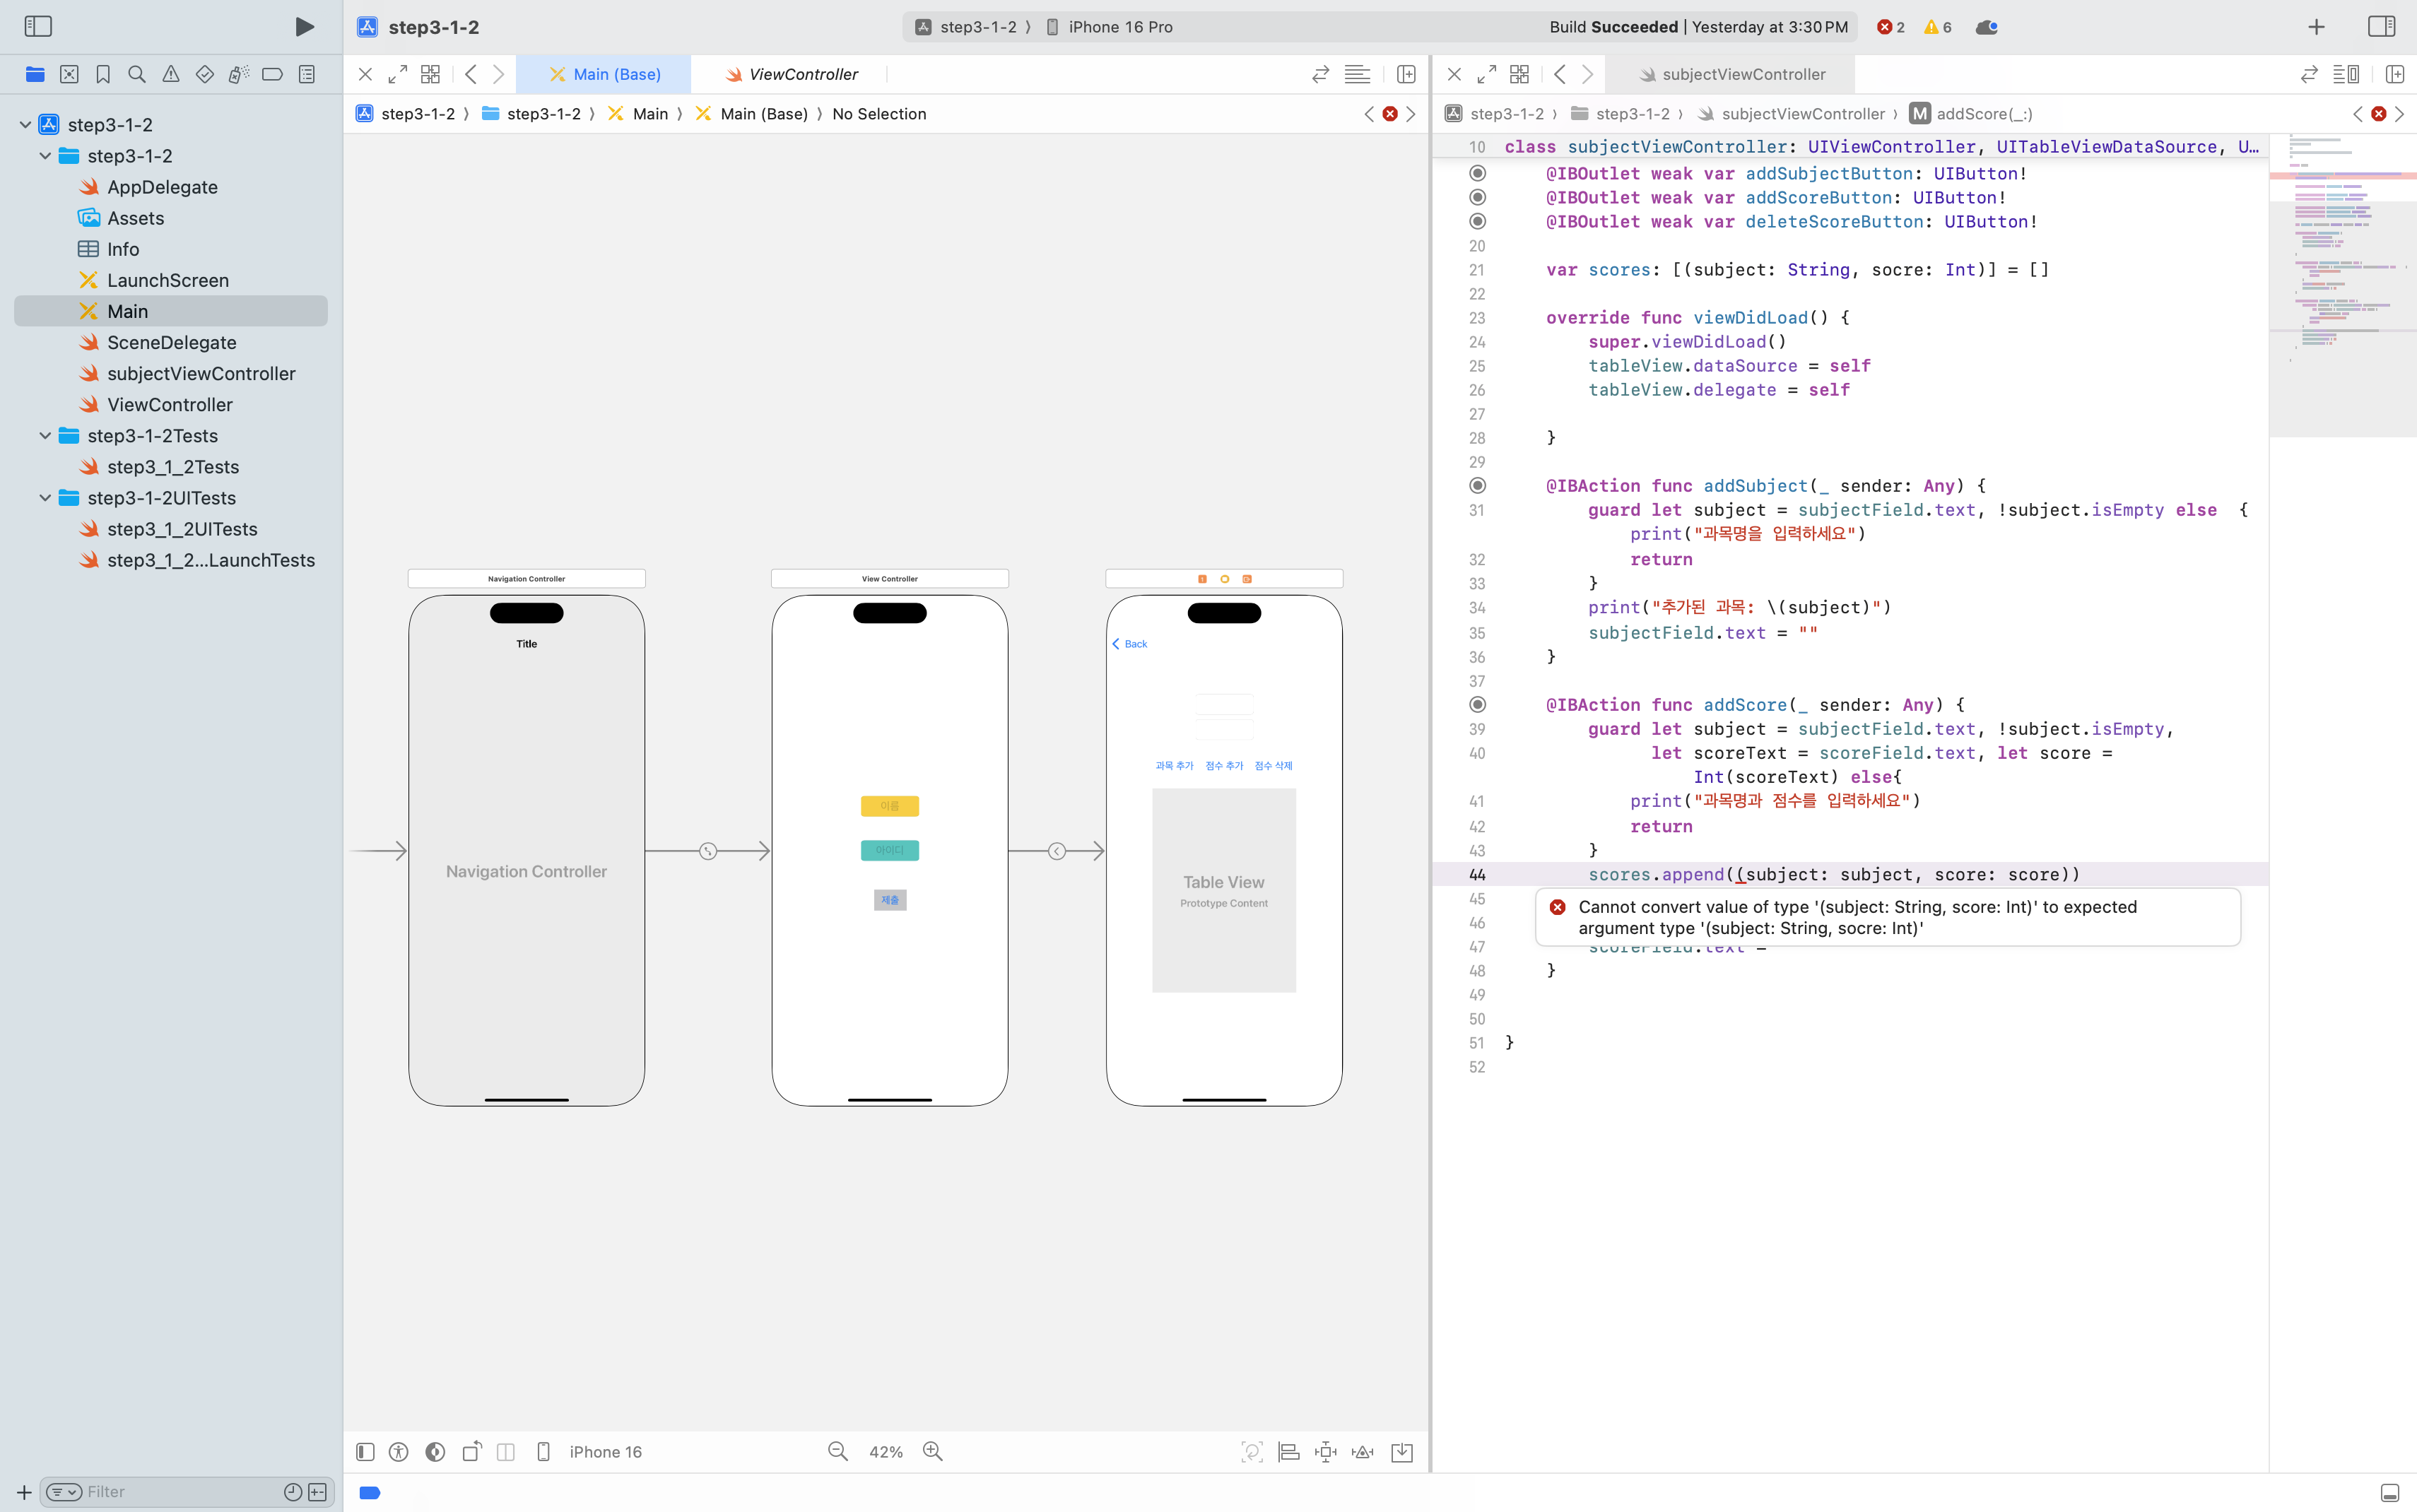2417x1512 pixels.
Task: Open the debug navigator
Action: click(x=238, y=74)
